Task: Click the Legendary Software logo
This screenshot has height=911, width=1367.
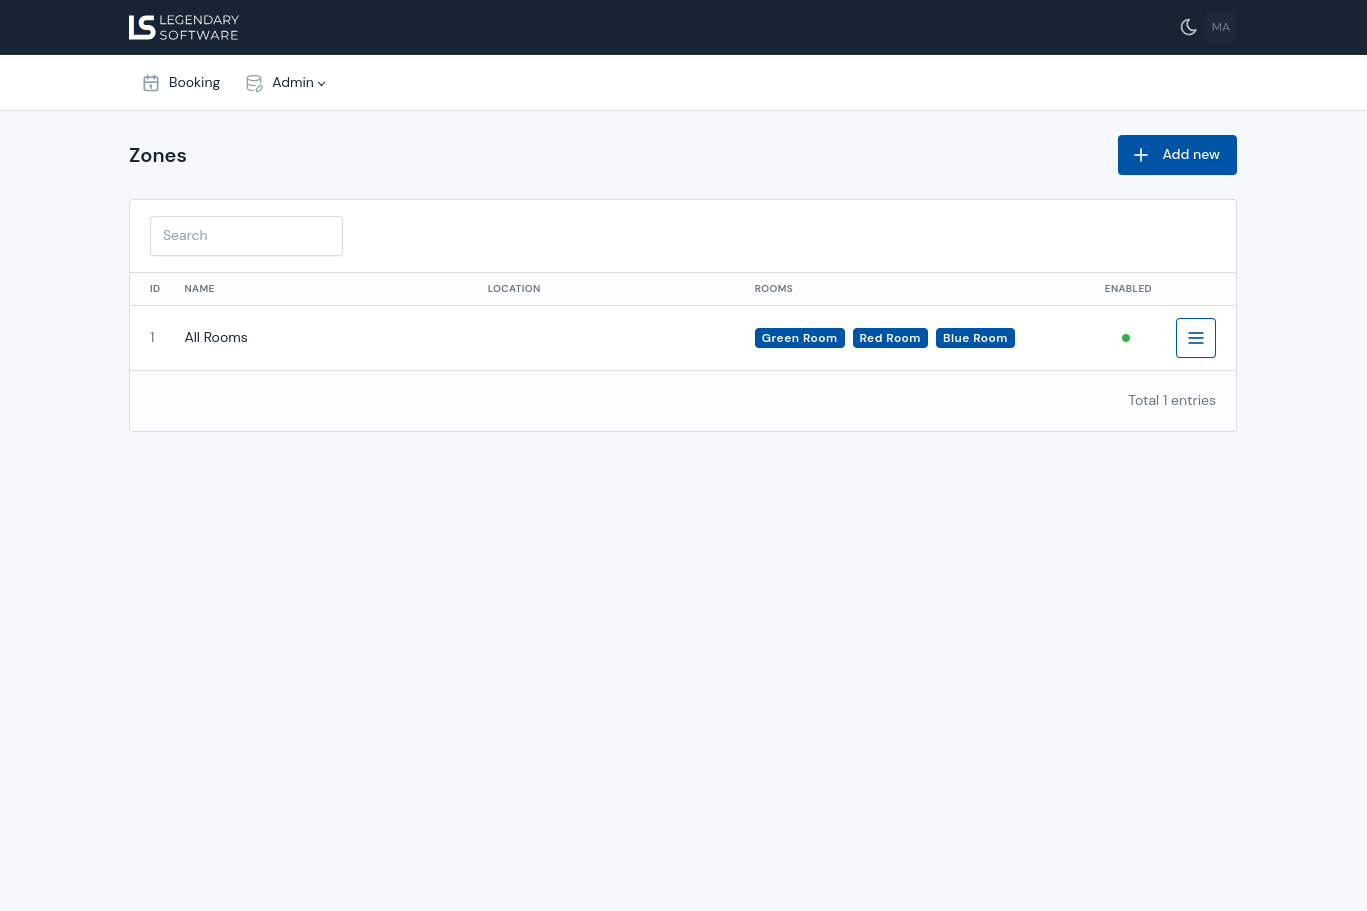Action: pos(184,27)
